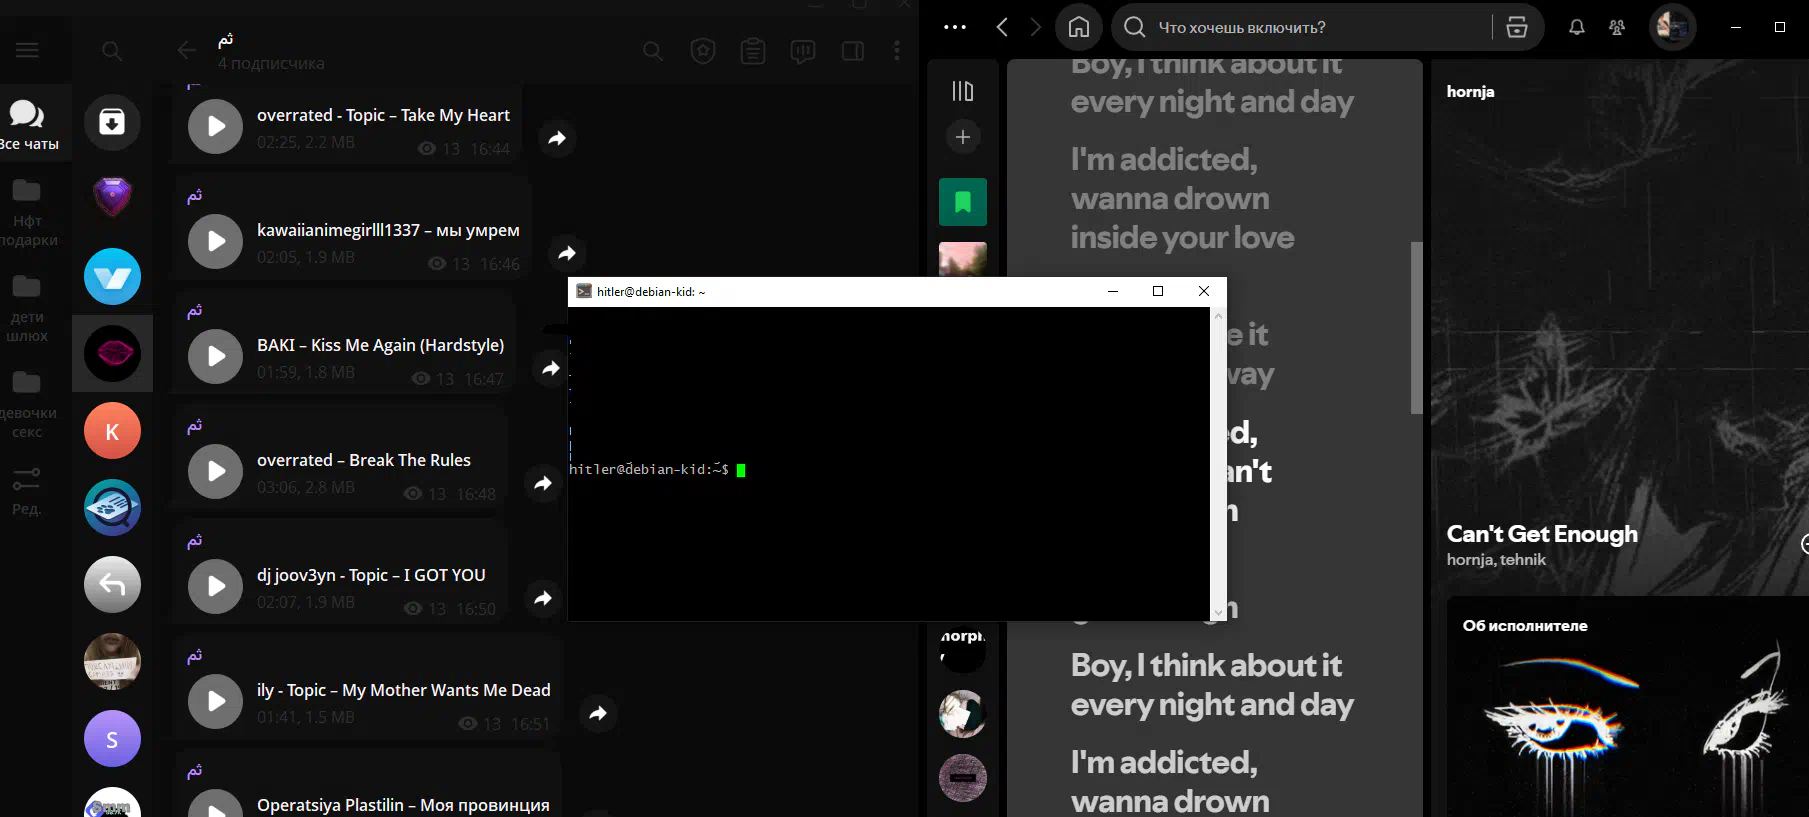The image size is (1809, 817).
Task: Start video chat from Telegram header icon
Action: (x=803, y=51)
